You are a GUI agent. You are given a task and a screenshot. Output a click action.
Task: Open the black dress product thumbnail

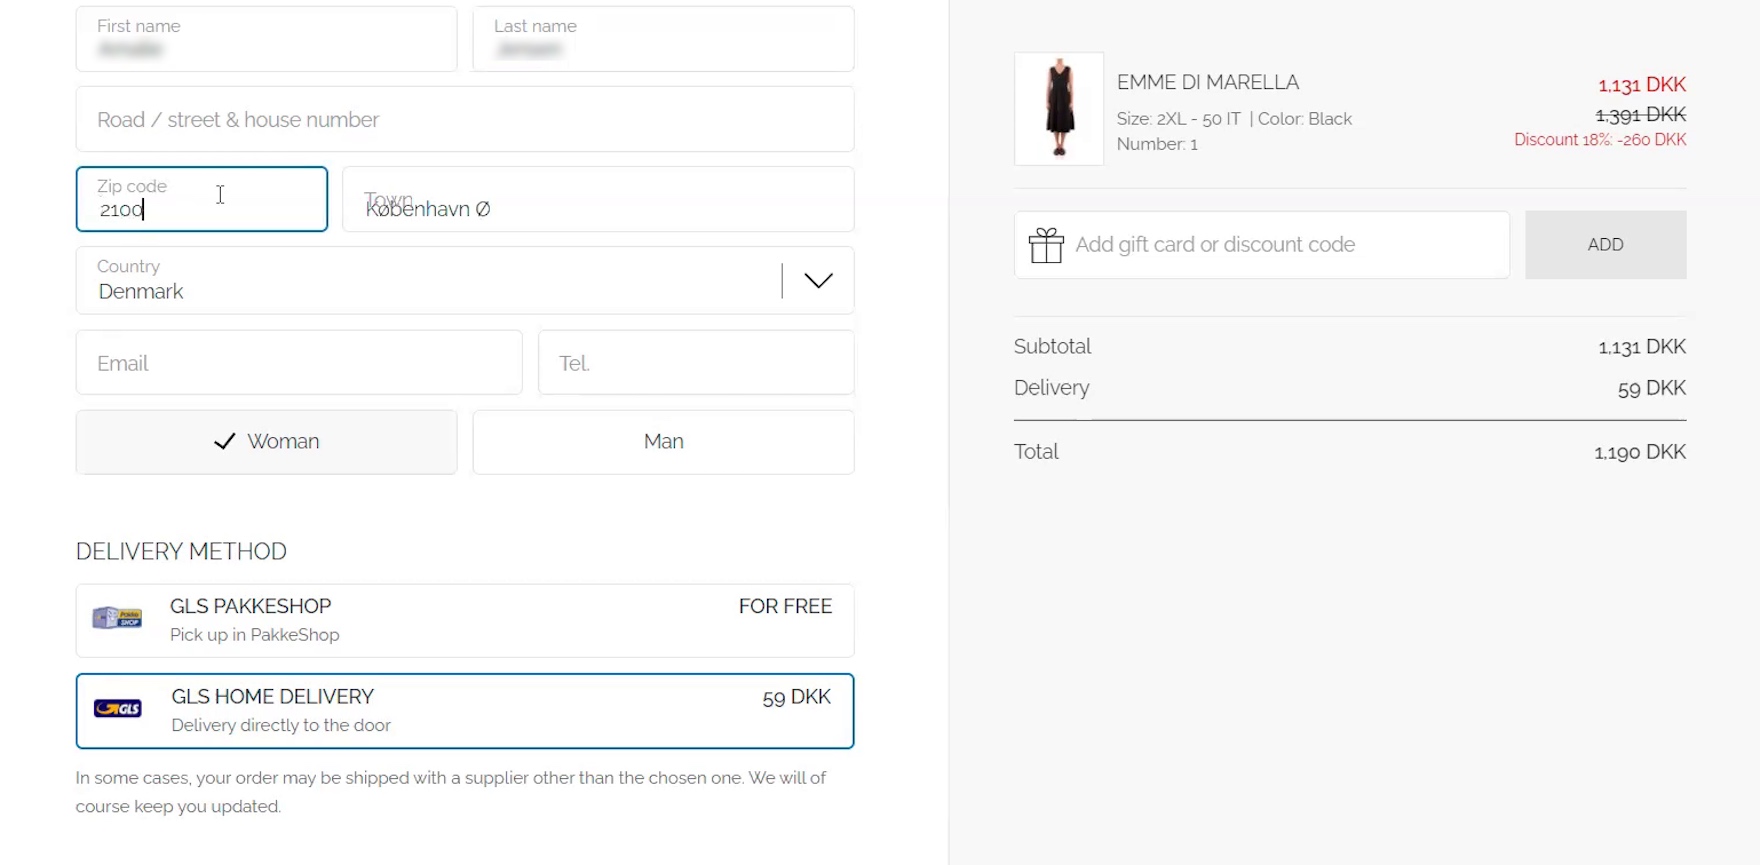(x=1059, y=108)
